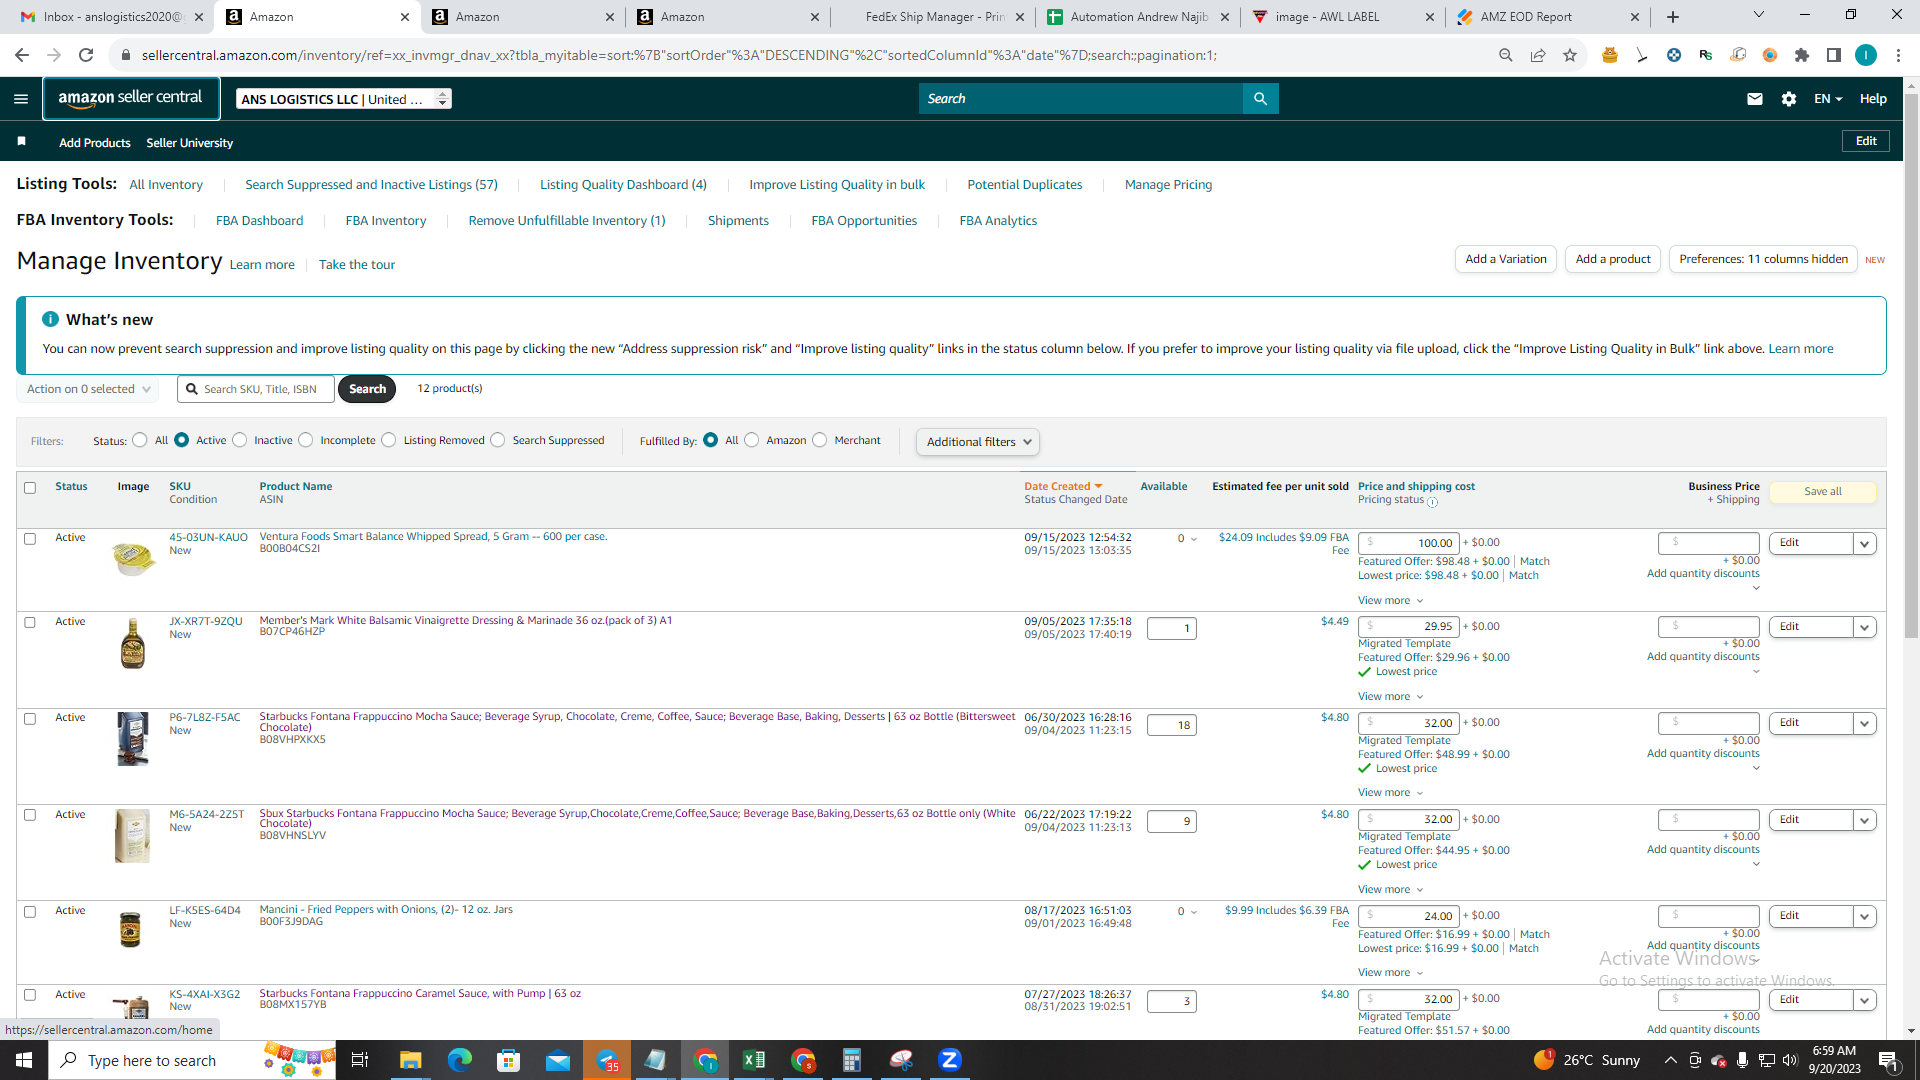Select the Listing Removed status filter

389,440
